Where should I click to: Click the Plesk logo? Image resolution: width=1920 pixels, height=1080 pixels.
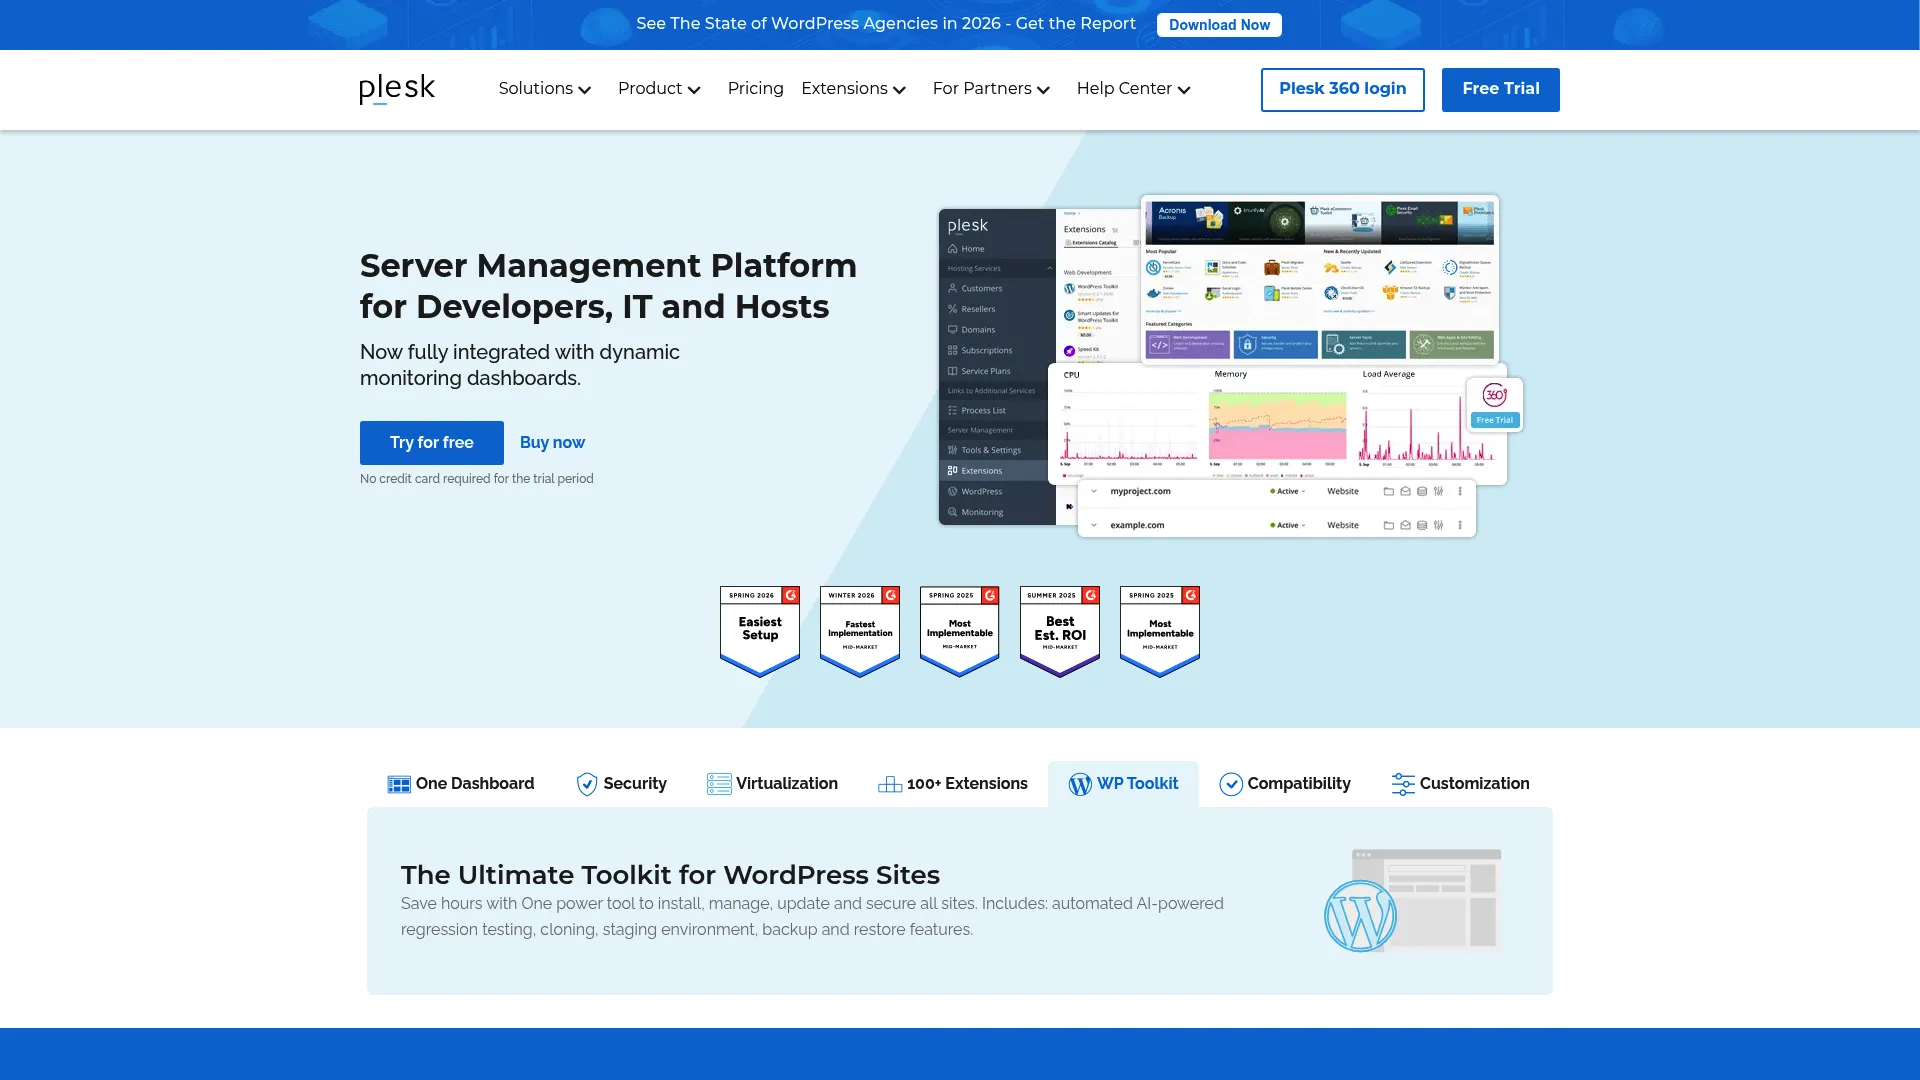coord(397,89)
